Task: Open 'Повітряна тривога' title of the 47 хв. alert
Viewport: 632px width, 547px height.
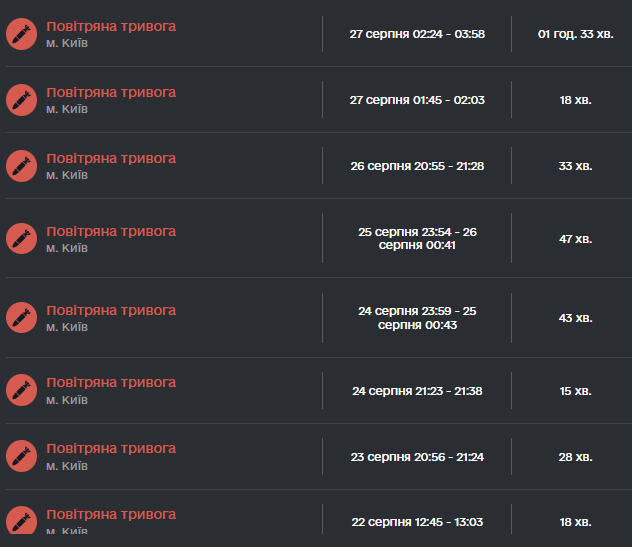Action: click(x=111, y=231)
